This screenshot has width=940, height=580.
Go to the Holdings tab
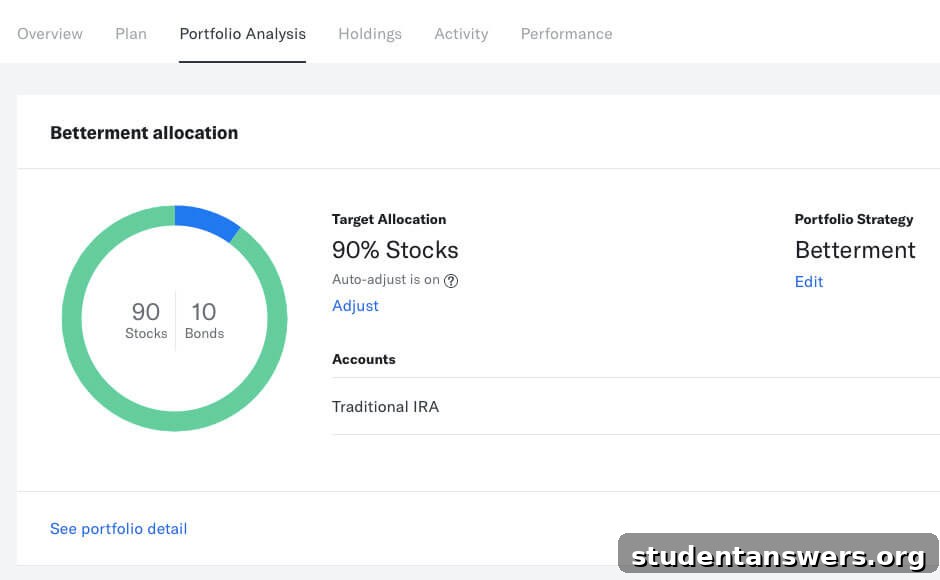coord(370,34)
